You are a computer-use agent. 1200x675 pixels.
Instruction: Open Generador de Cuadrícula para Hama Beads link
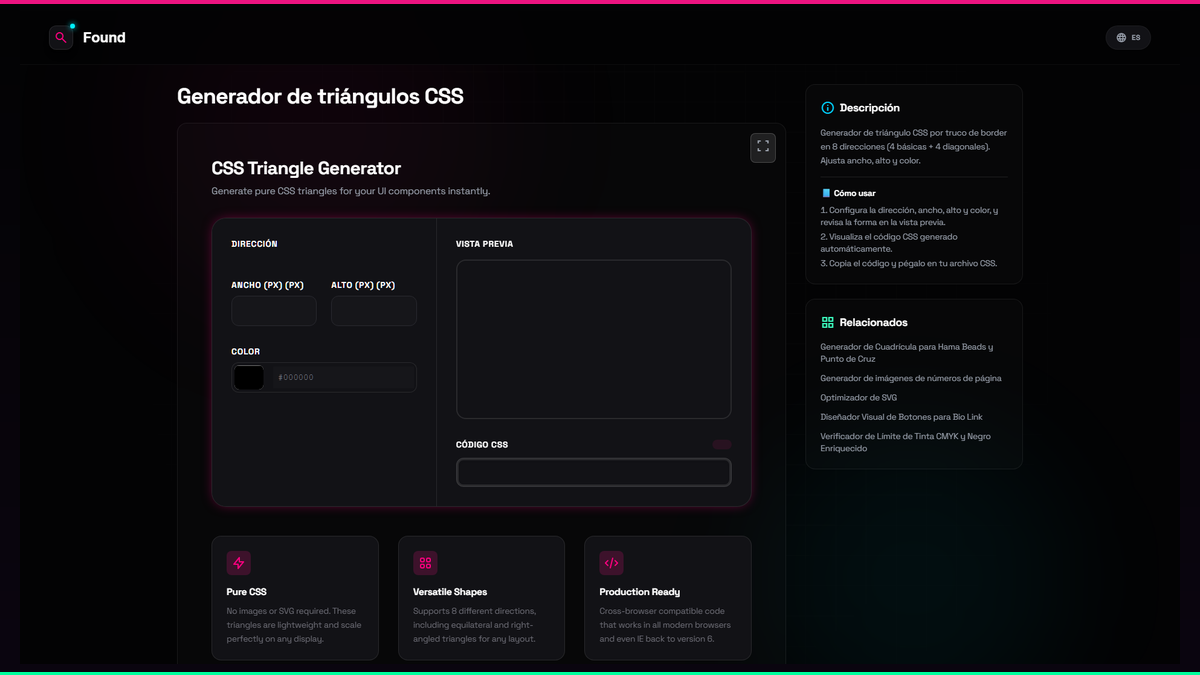pyautogui.click(x=906, y=353)
